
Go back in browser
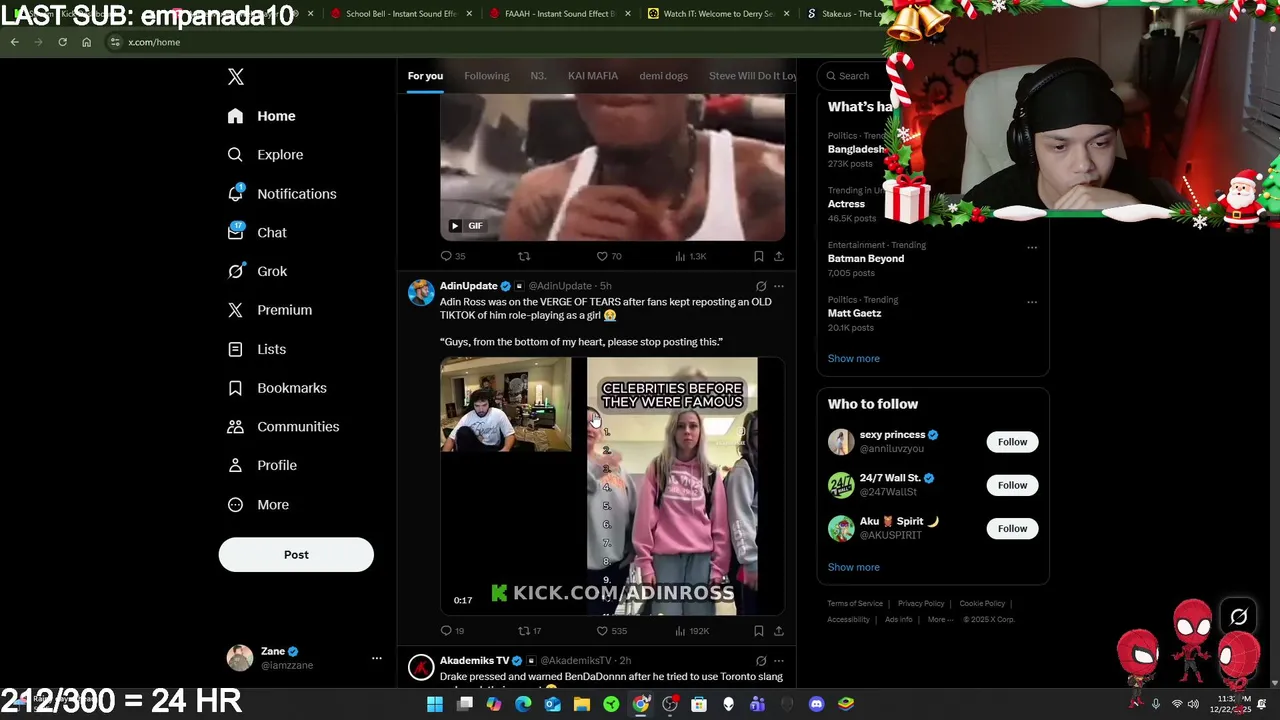[x=14, y=42]
